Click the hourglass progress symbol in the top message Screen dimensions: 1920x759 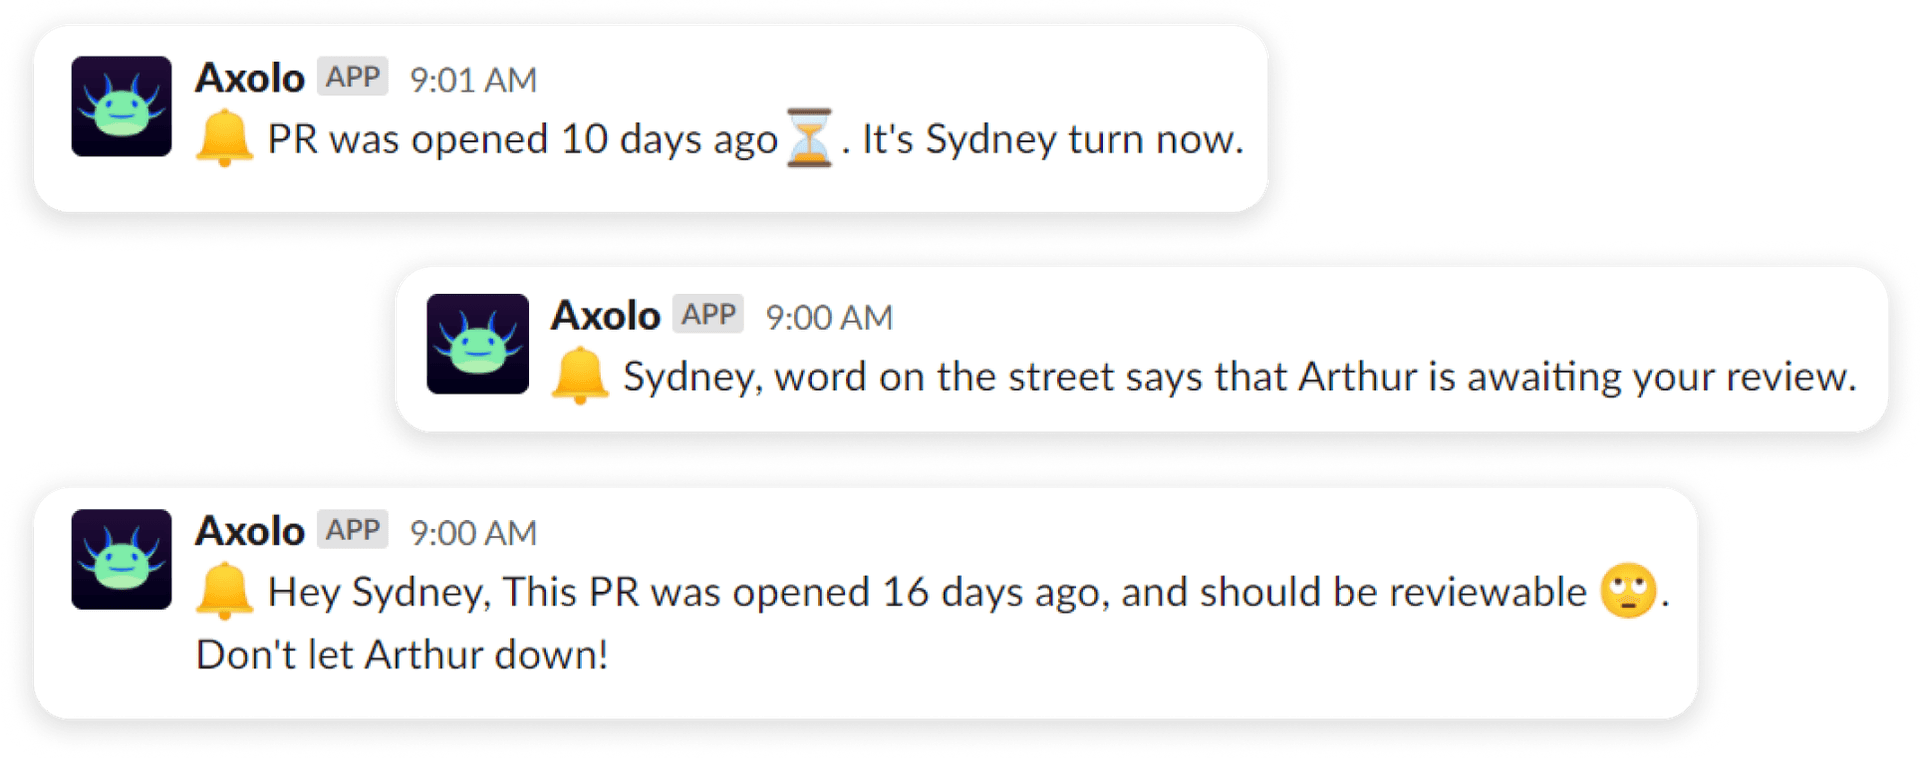pos(809,137)
